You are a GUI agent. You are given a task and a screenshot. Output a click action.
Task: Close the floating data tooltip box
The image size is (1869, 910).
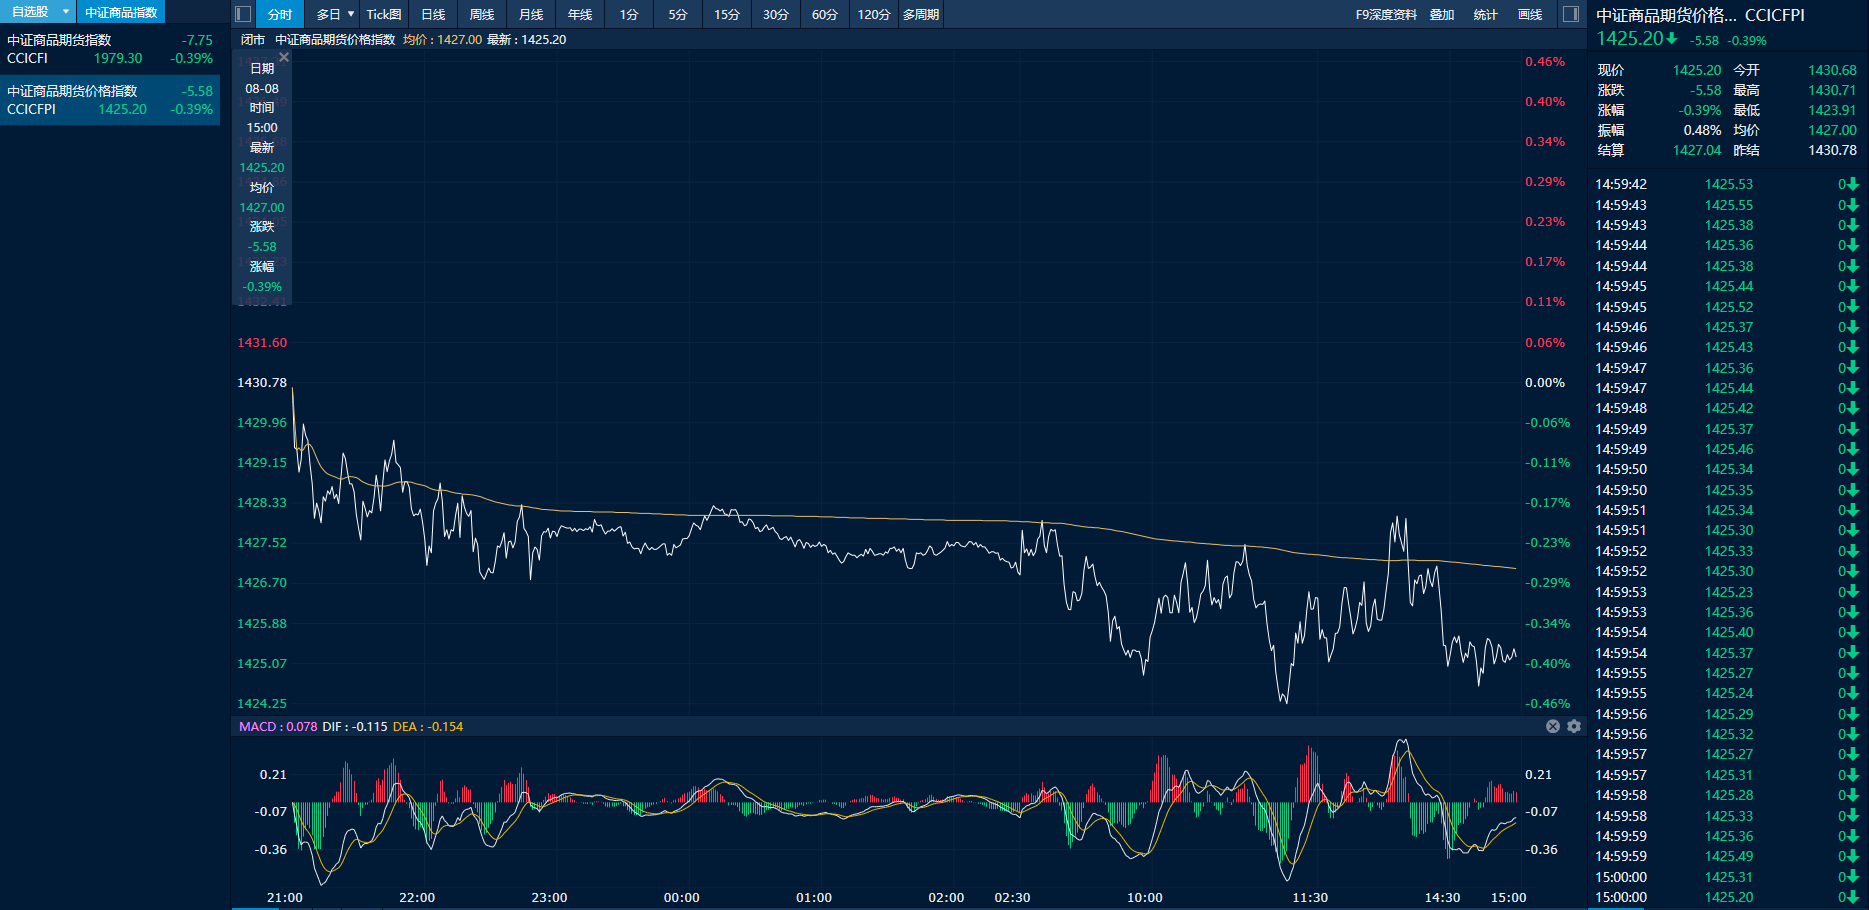(x=284, y=58)
